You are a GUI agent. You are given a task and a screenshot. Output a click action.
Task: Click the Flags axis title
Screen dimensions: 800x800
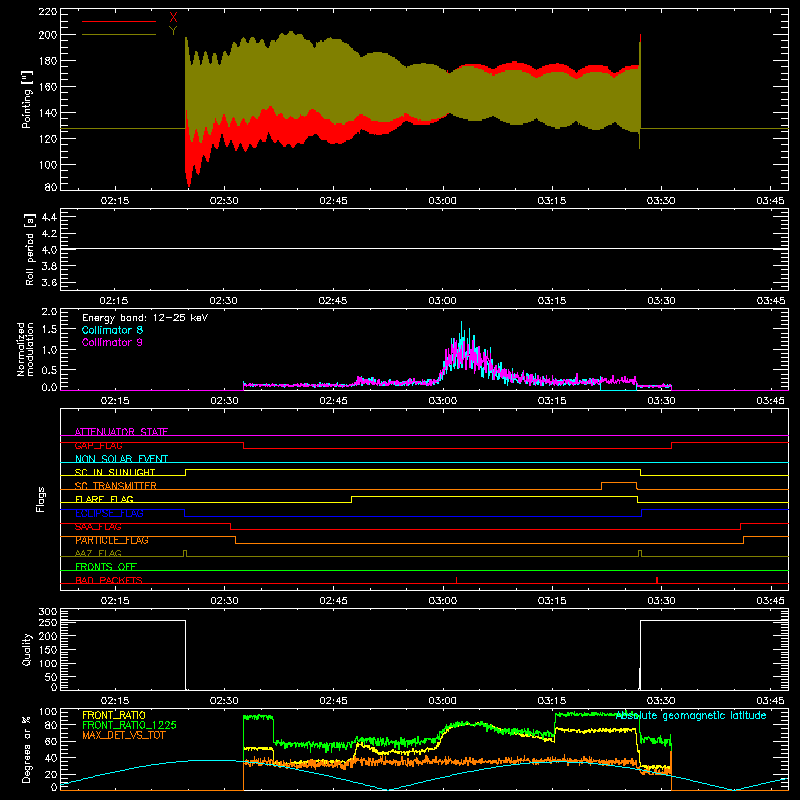point(40,499)
